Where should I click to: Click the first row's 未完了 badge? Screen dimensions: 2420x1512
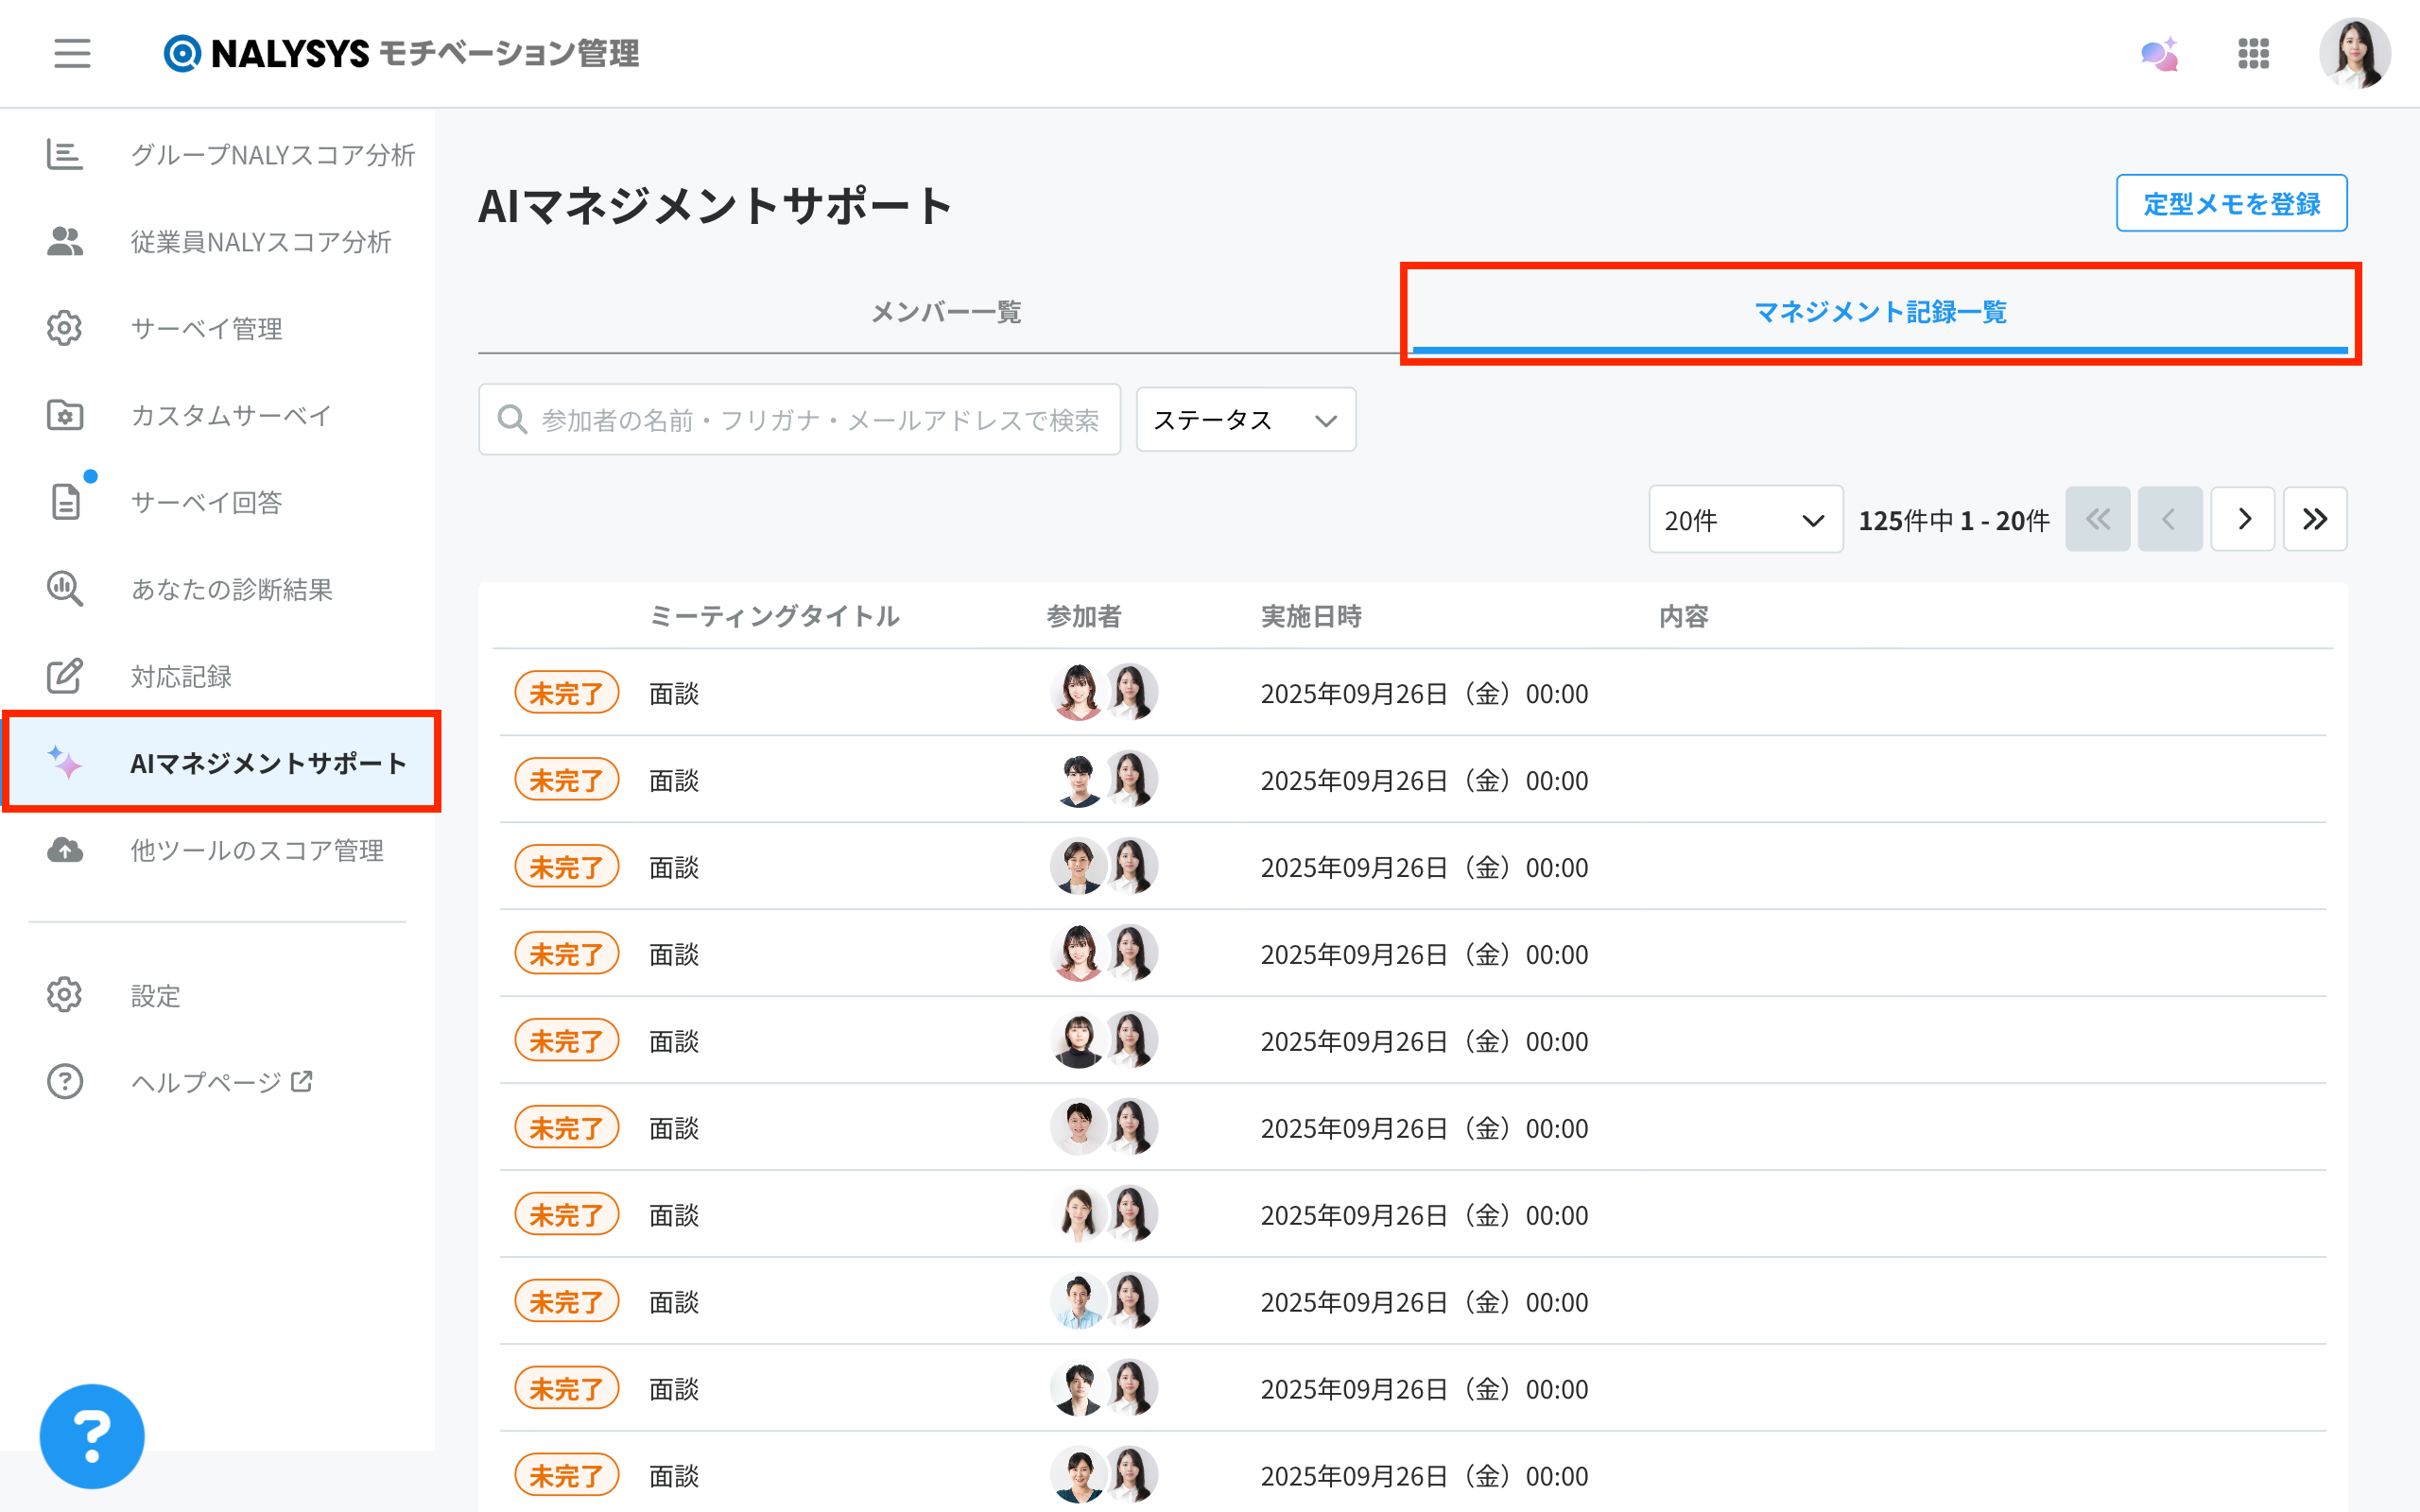coord(566,693)
